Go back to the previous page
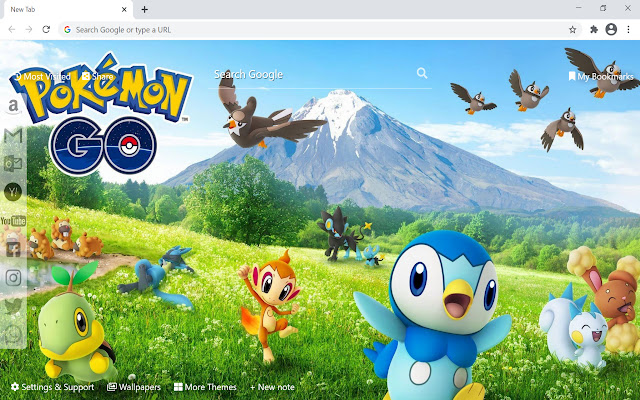 click(x=12, y=29)
